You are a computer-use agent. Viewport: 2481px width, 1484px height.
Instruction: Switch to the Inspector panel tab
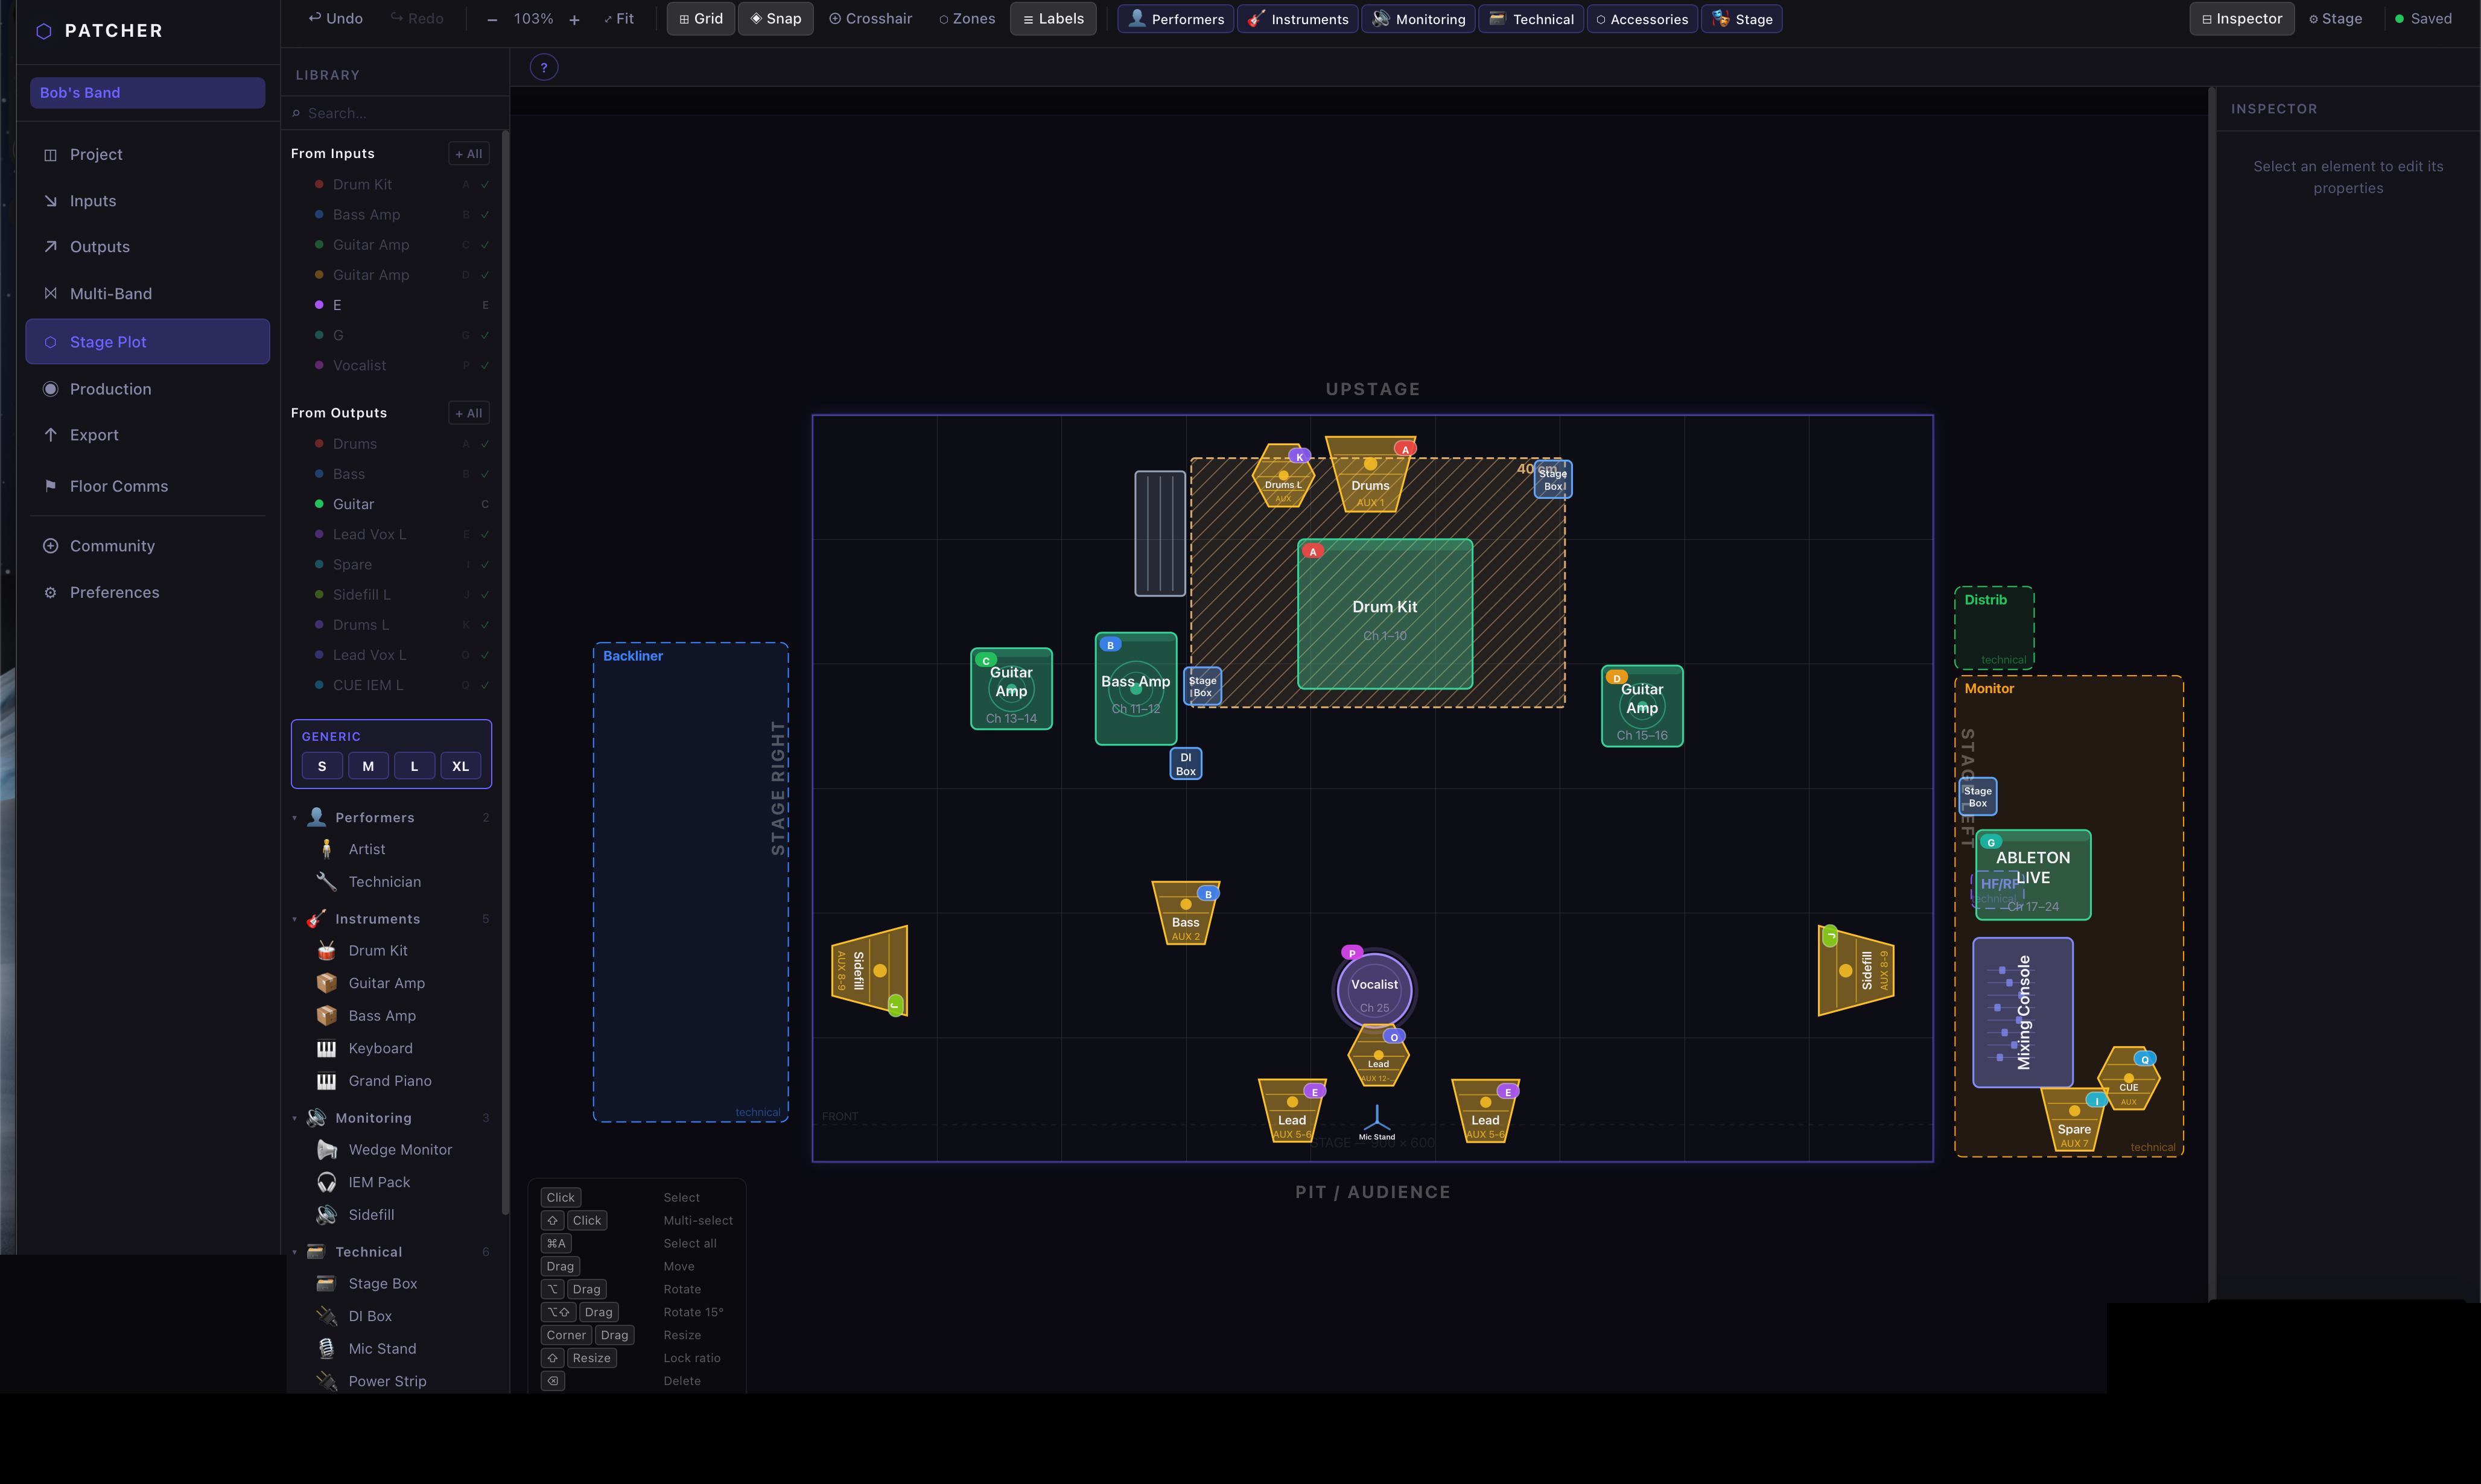pos(2241,19)
